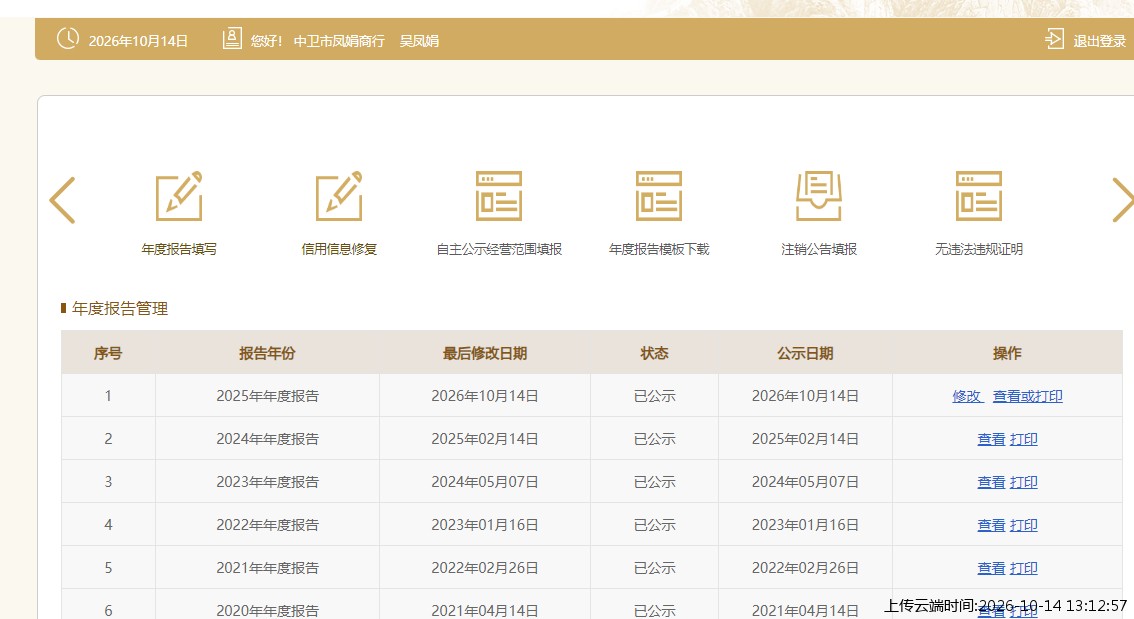Click the 信用信息修复 label
The image size is (1134, 619).
tap(339, 249)
